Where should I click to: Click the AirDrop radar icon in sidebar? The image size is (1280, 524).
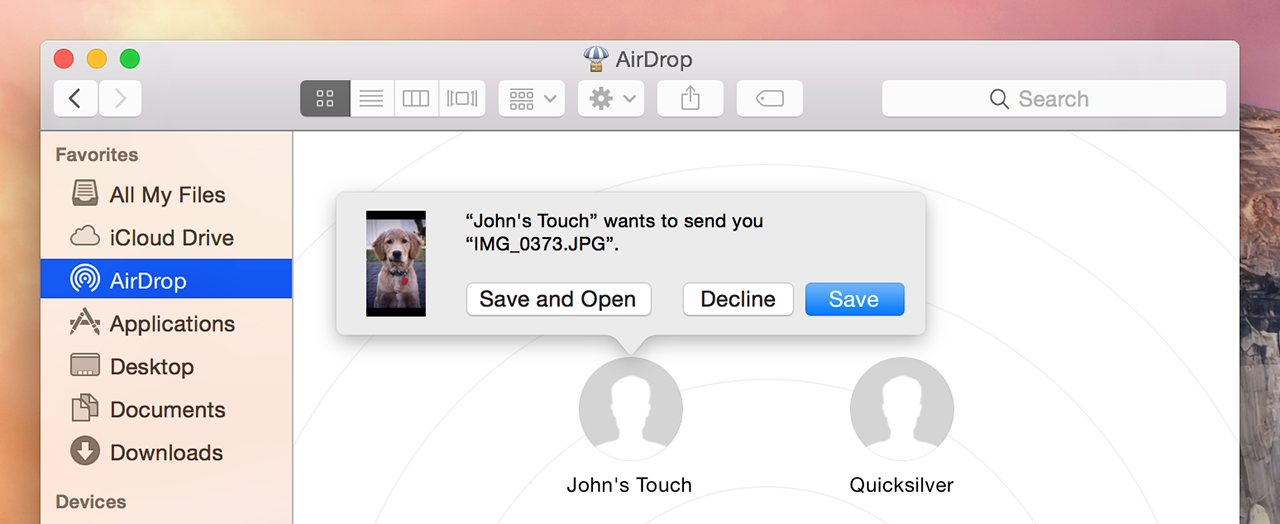point(85,279)
